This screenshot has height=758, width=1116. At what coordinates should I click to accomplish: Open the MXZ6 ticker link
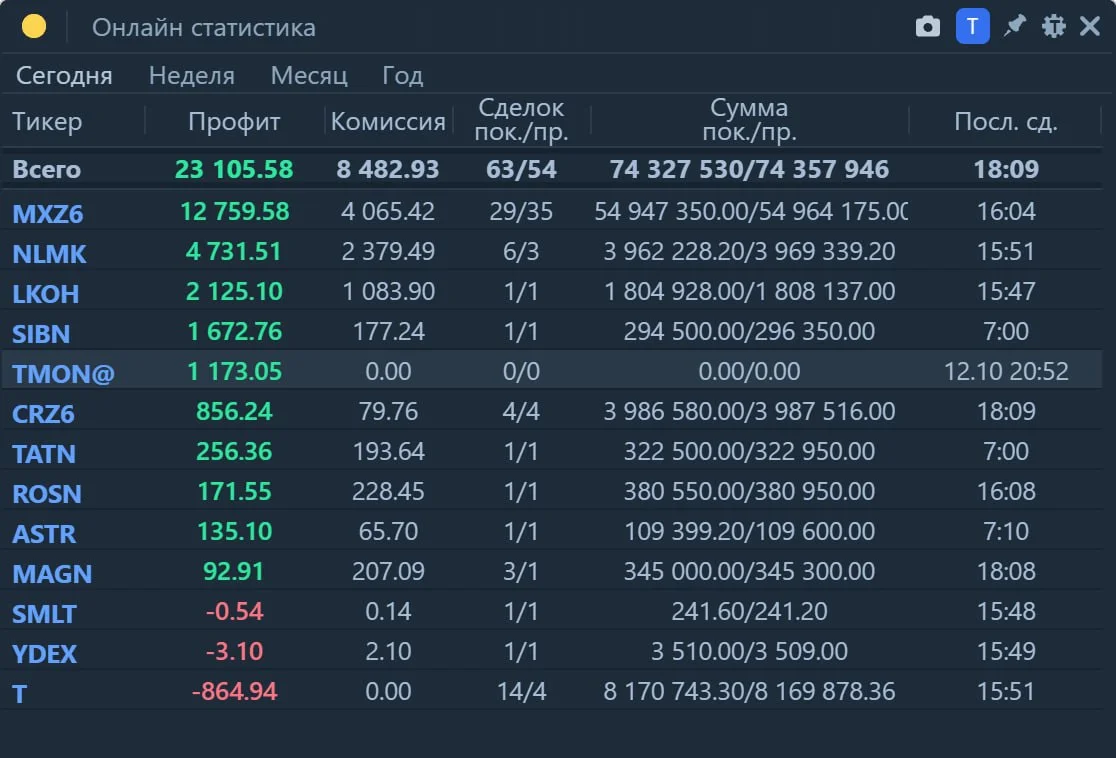coord(48,214)
